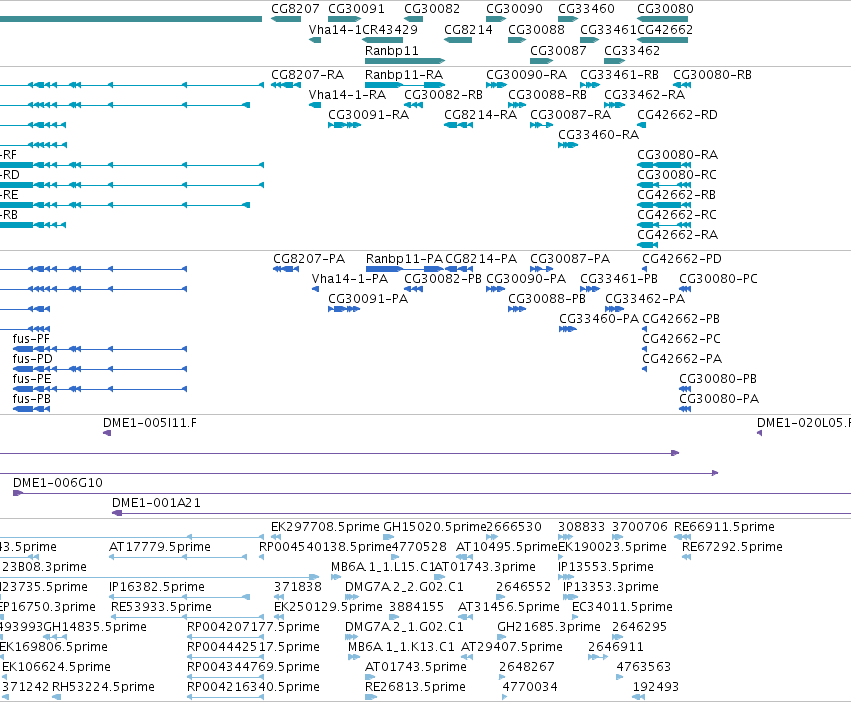Select EST RE26813.5prime label

pyautogui.click(x=415, y=687)
